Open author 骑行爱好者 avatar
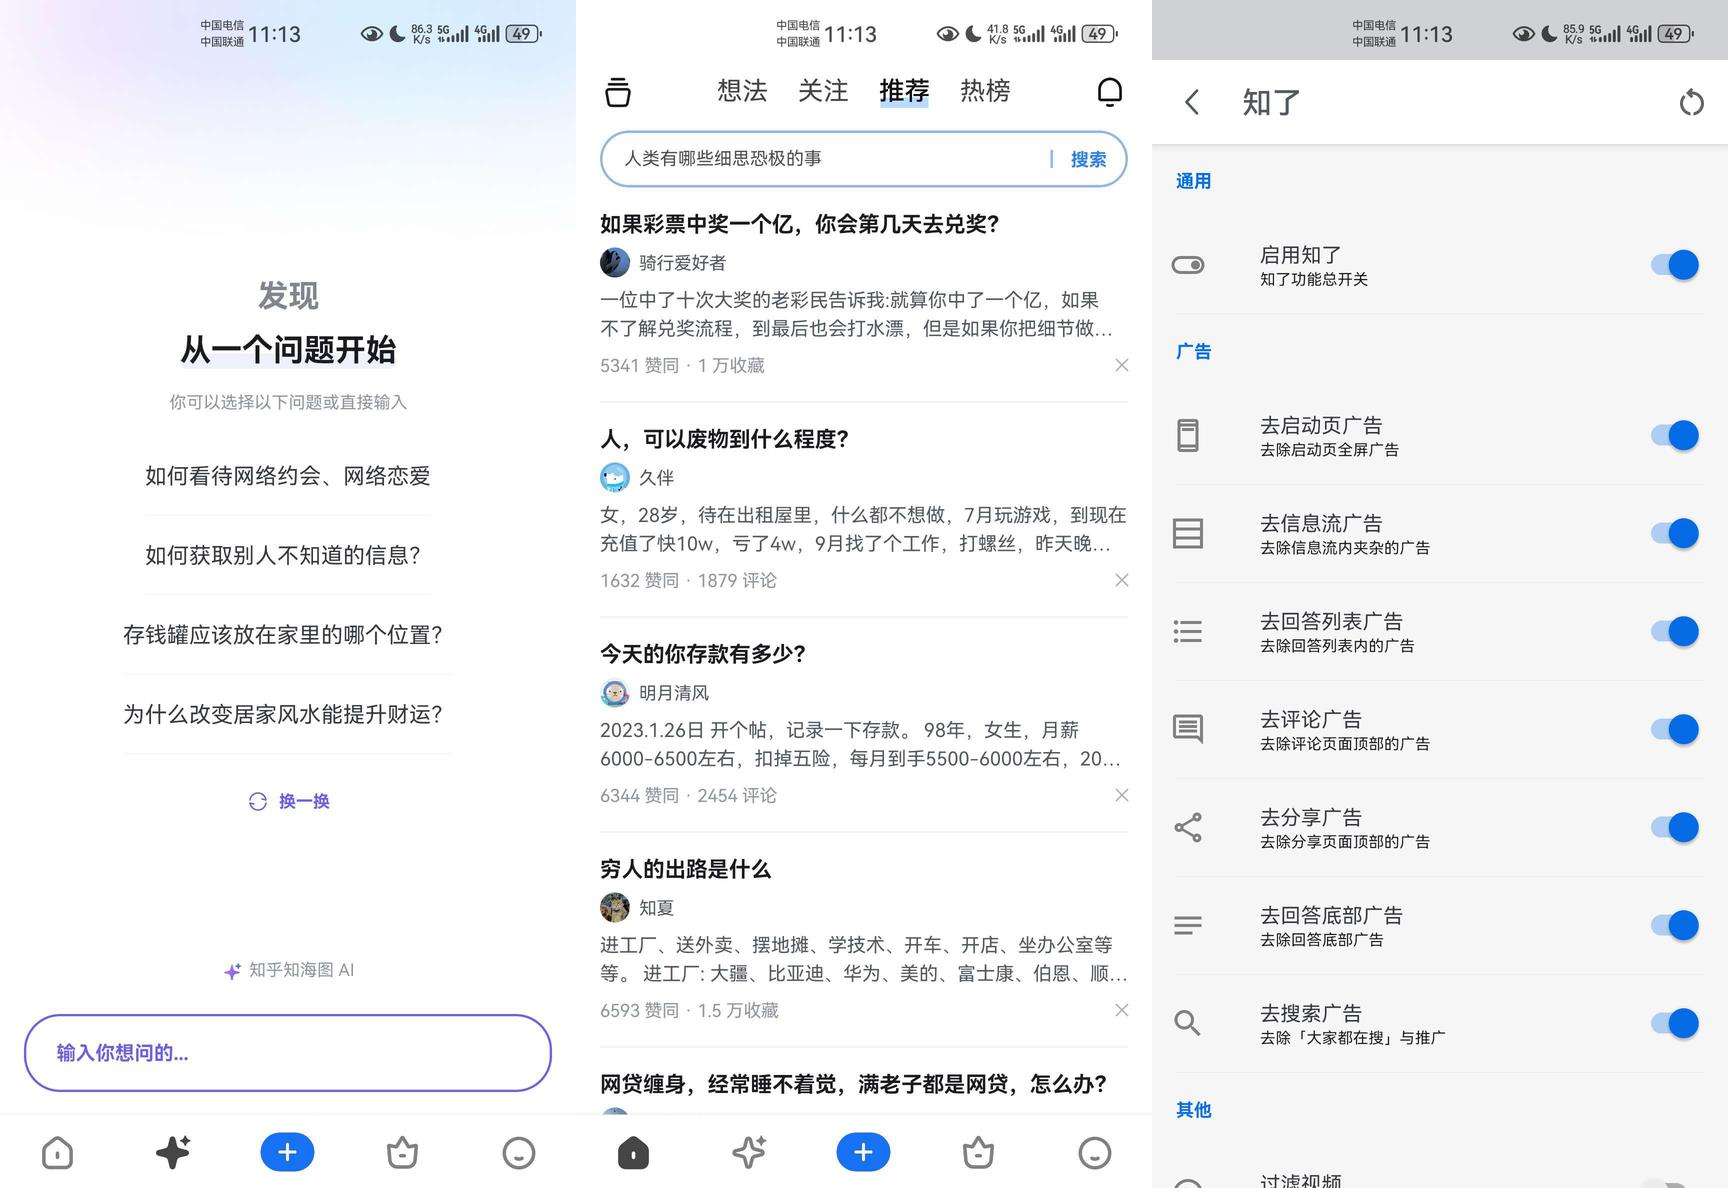1728x1188 pixels. (x=615, y=262)
